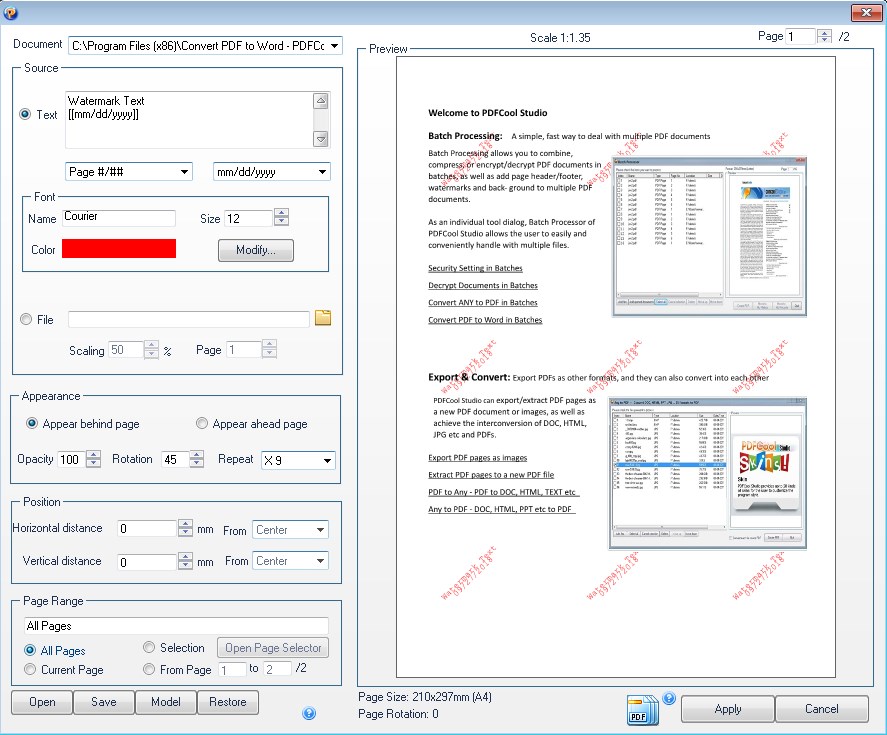The image size is (887, 735).
Task: Click the File path input field
Action: (189, 319)
